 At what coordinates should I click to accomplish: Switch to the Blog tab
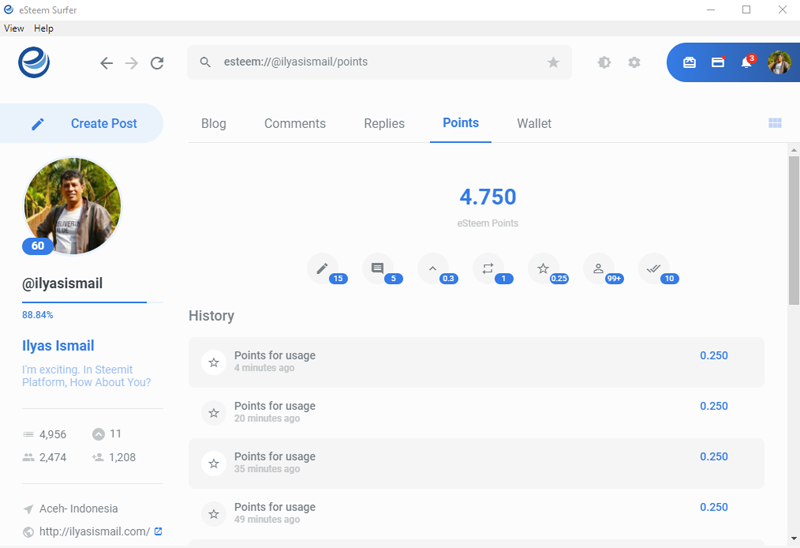click(x=213, y=123)
